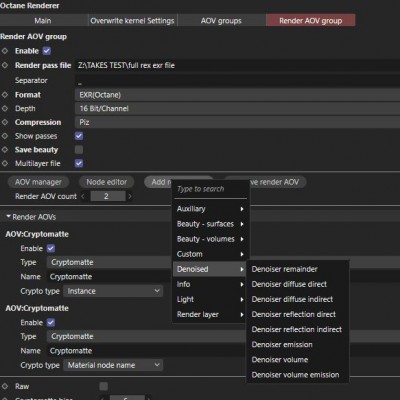Screen dimensions: 400x400
Task: Click the keyframe diamond beside Render pass file
Action: click(5, 65)
